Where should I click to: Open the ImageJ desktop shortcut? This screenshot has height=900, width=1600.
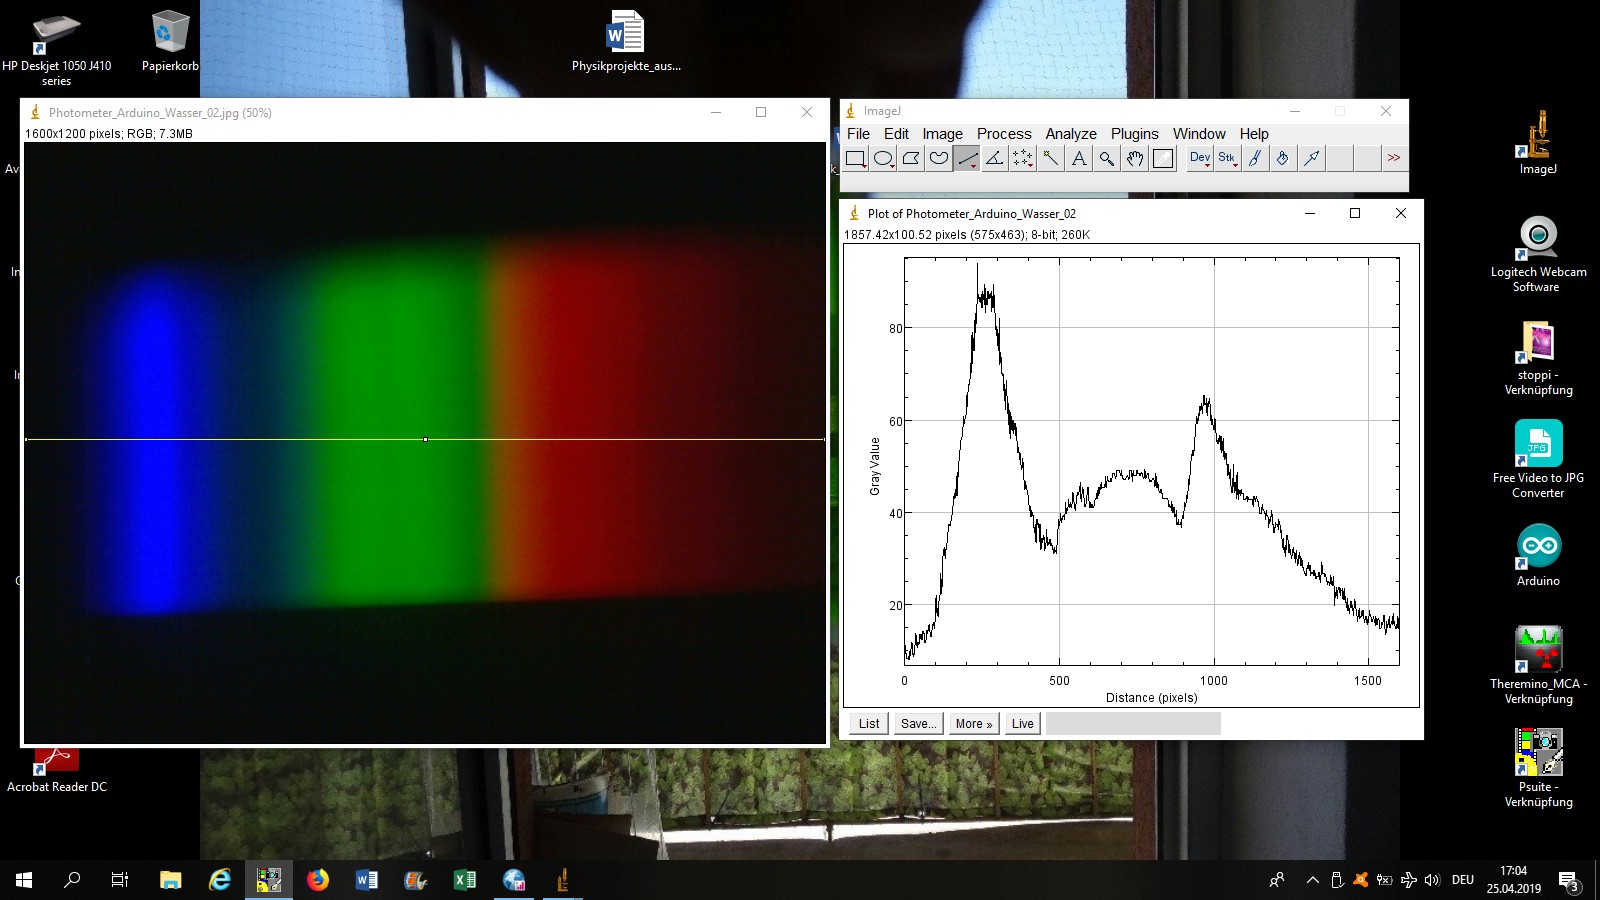[1538, 143]
